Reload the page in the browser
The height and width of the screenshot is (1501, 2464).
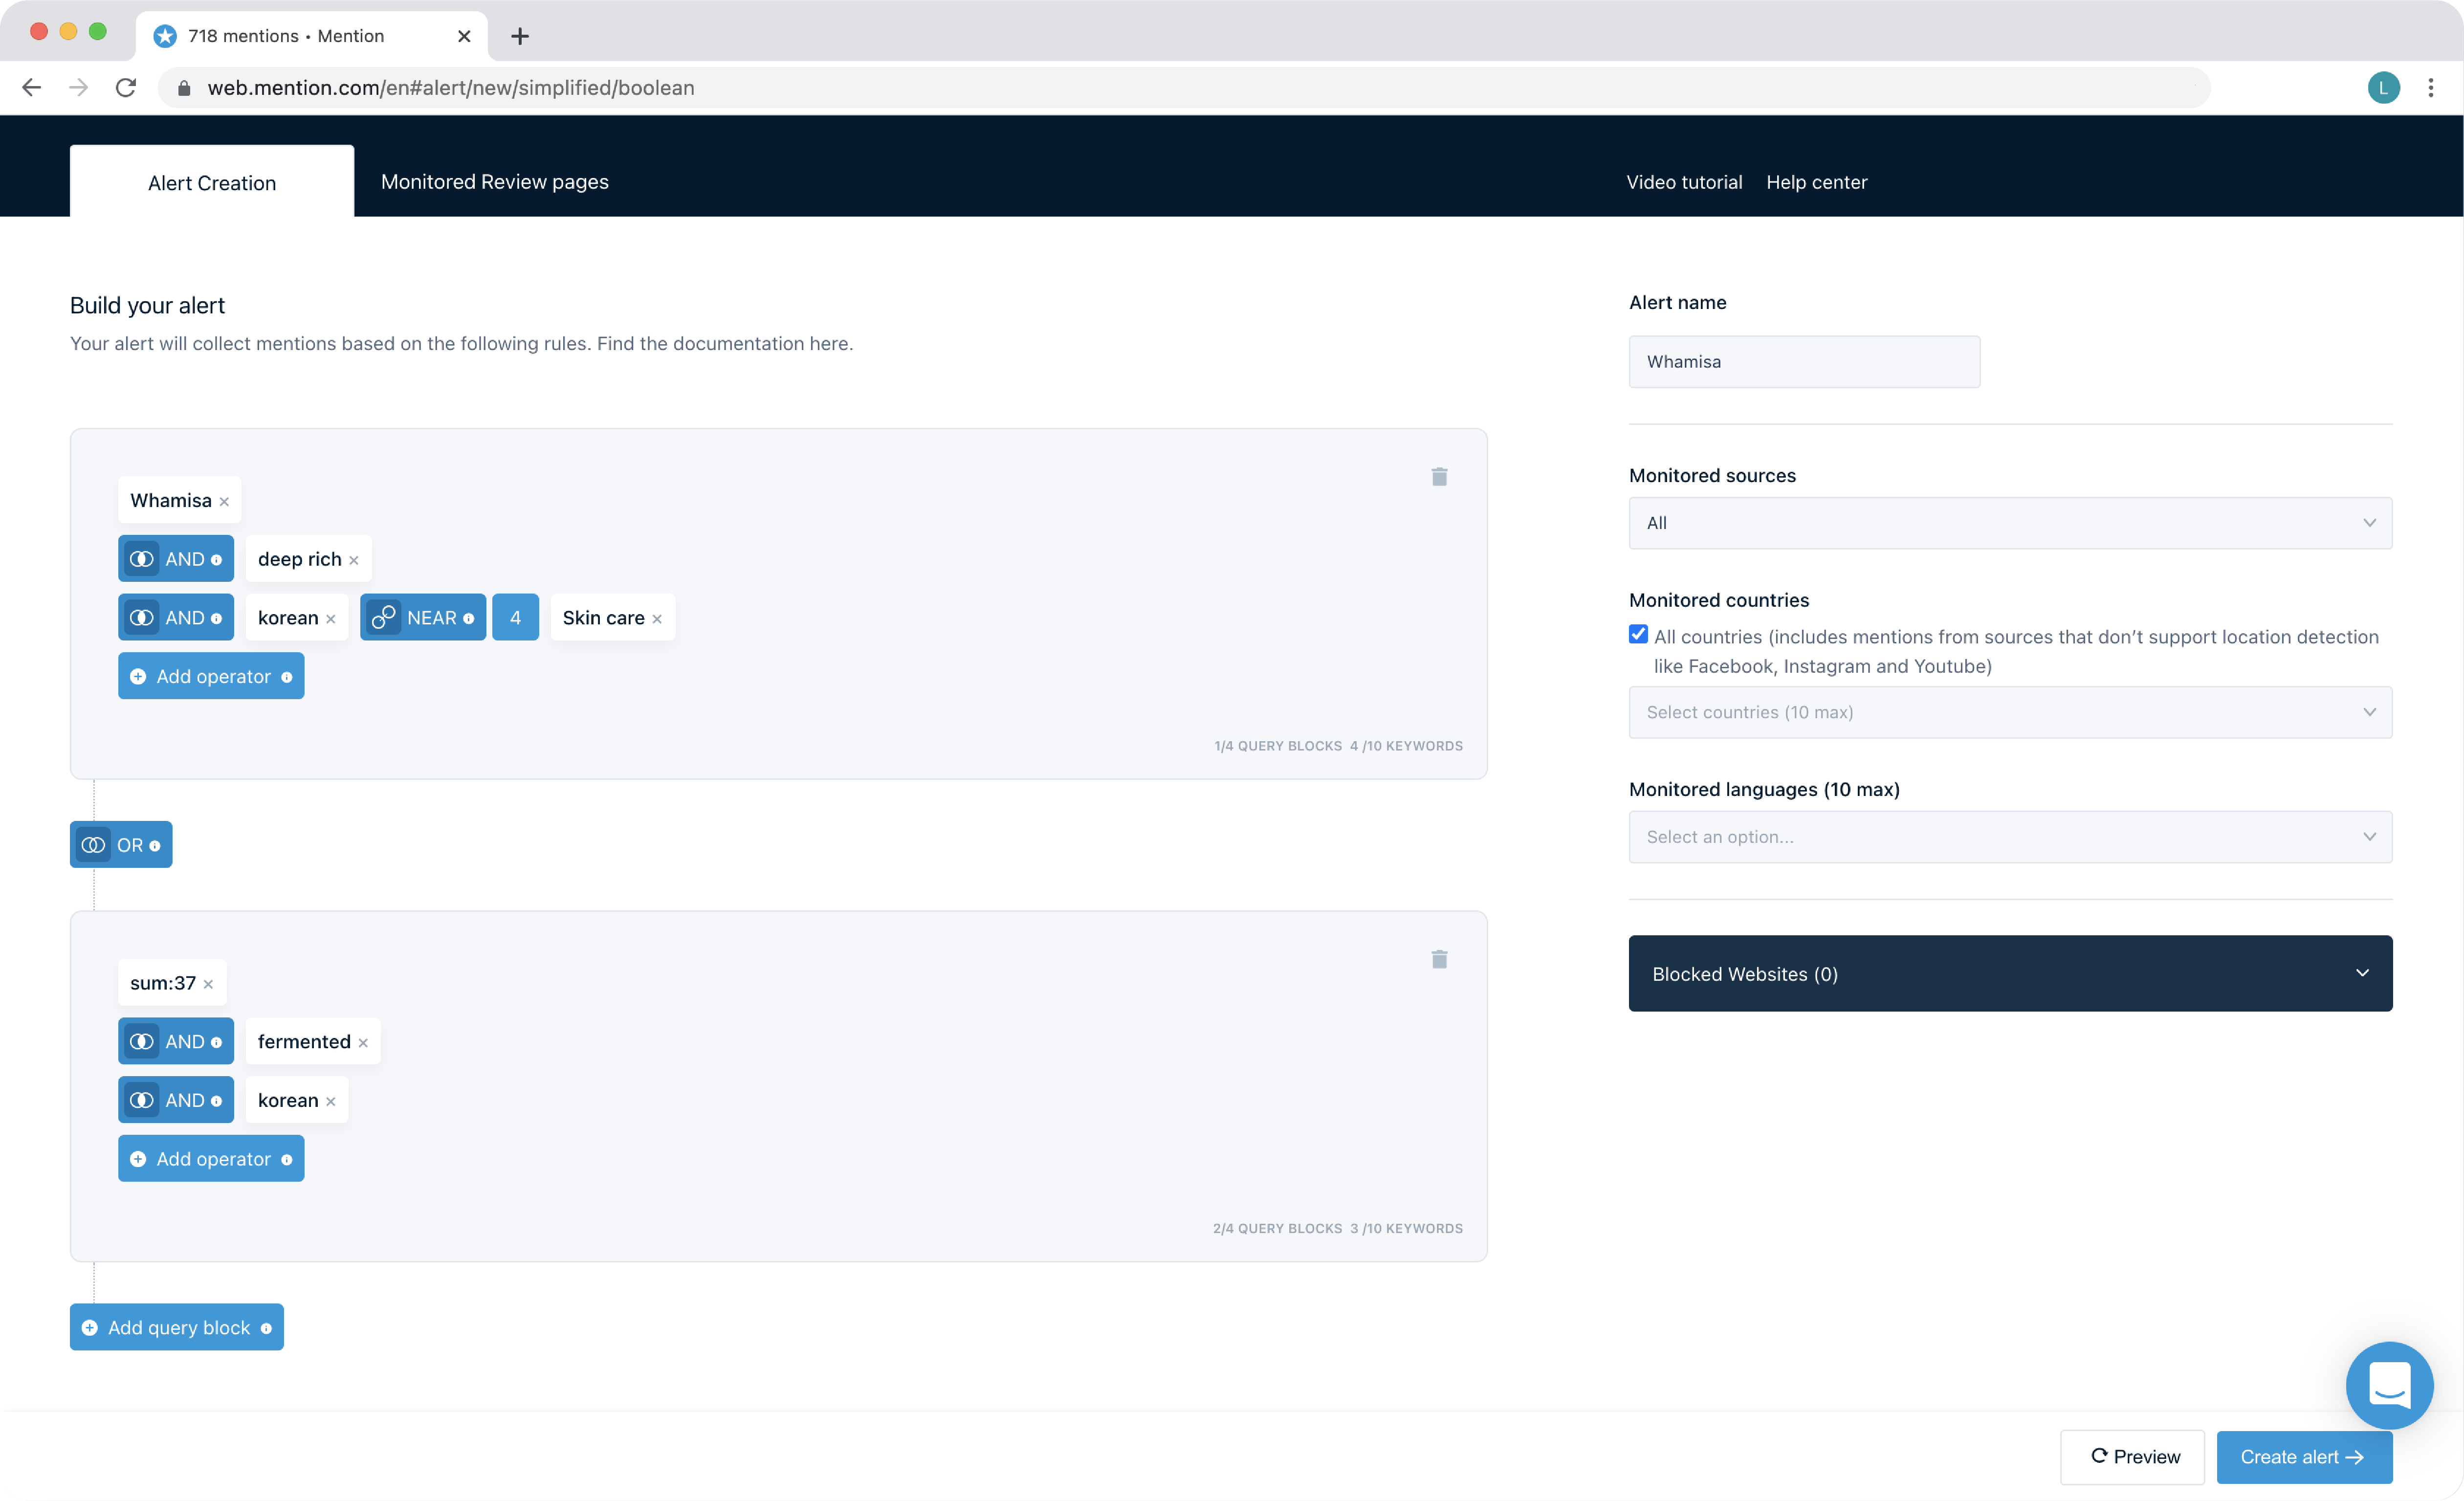coord(126,87)
